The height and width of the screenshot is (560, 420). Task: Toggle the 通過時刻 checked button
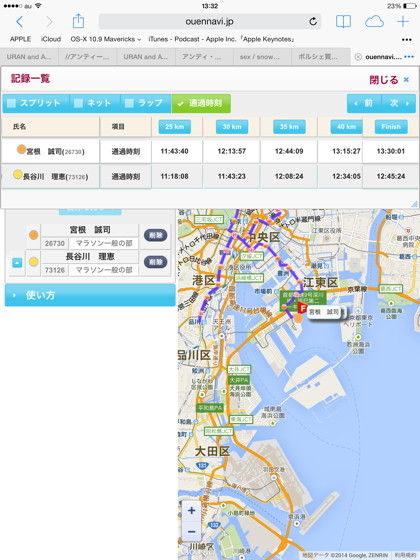pyautogui.click(x=201, y=103)
